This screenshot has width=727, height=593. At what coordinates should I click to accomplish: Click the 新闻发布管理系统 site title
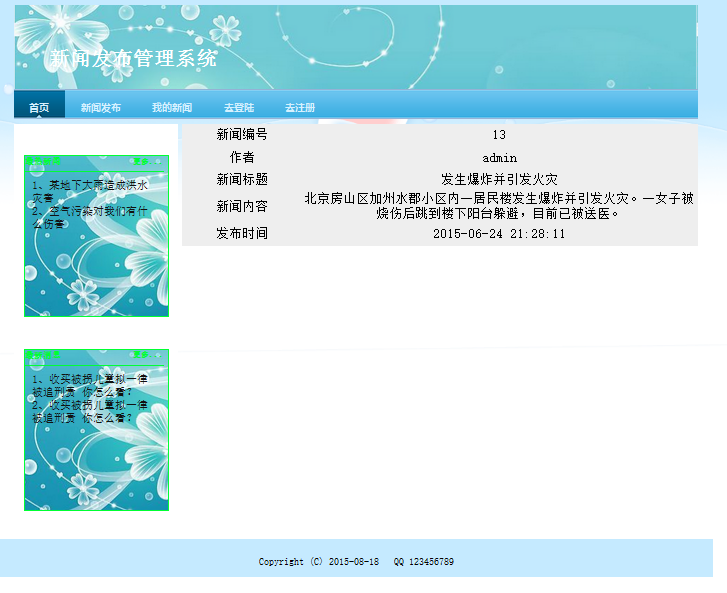click(x=134, y=58)
